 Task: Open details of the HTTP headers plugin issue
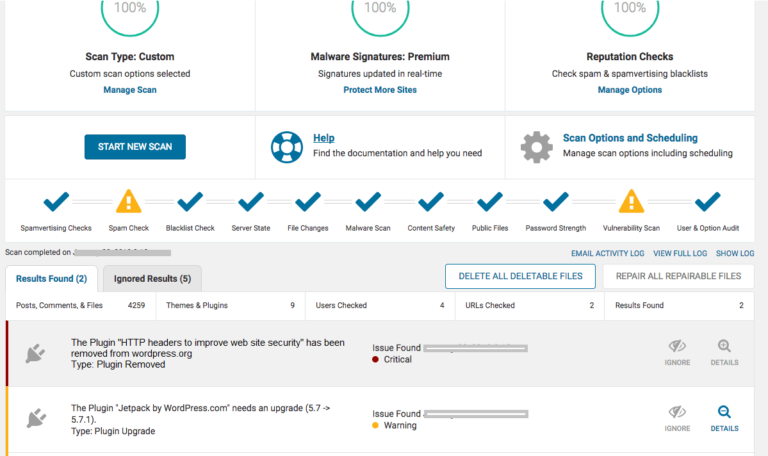click(724, 353)
